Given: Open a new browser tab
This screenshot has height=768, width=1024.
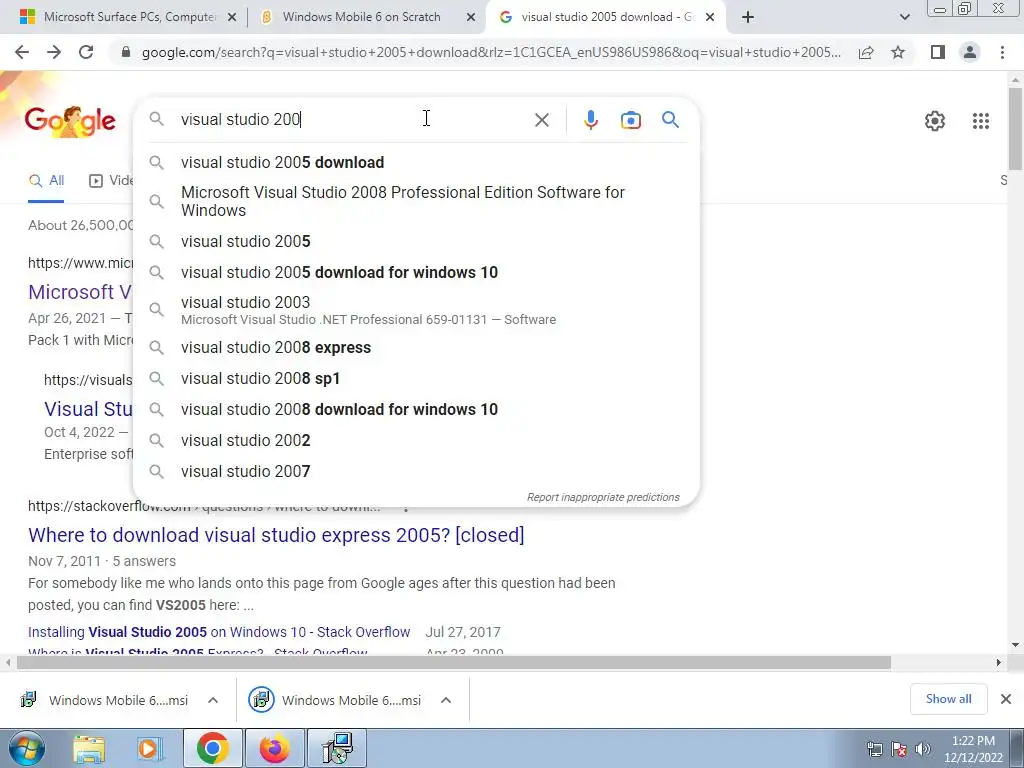Looking at the screenshot, I should (748, 17).
